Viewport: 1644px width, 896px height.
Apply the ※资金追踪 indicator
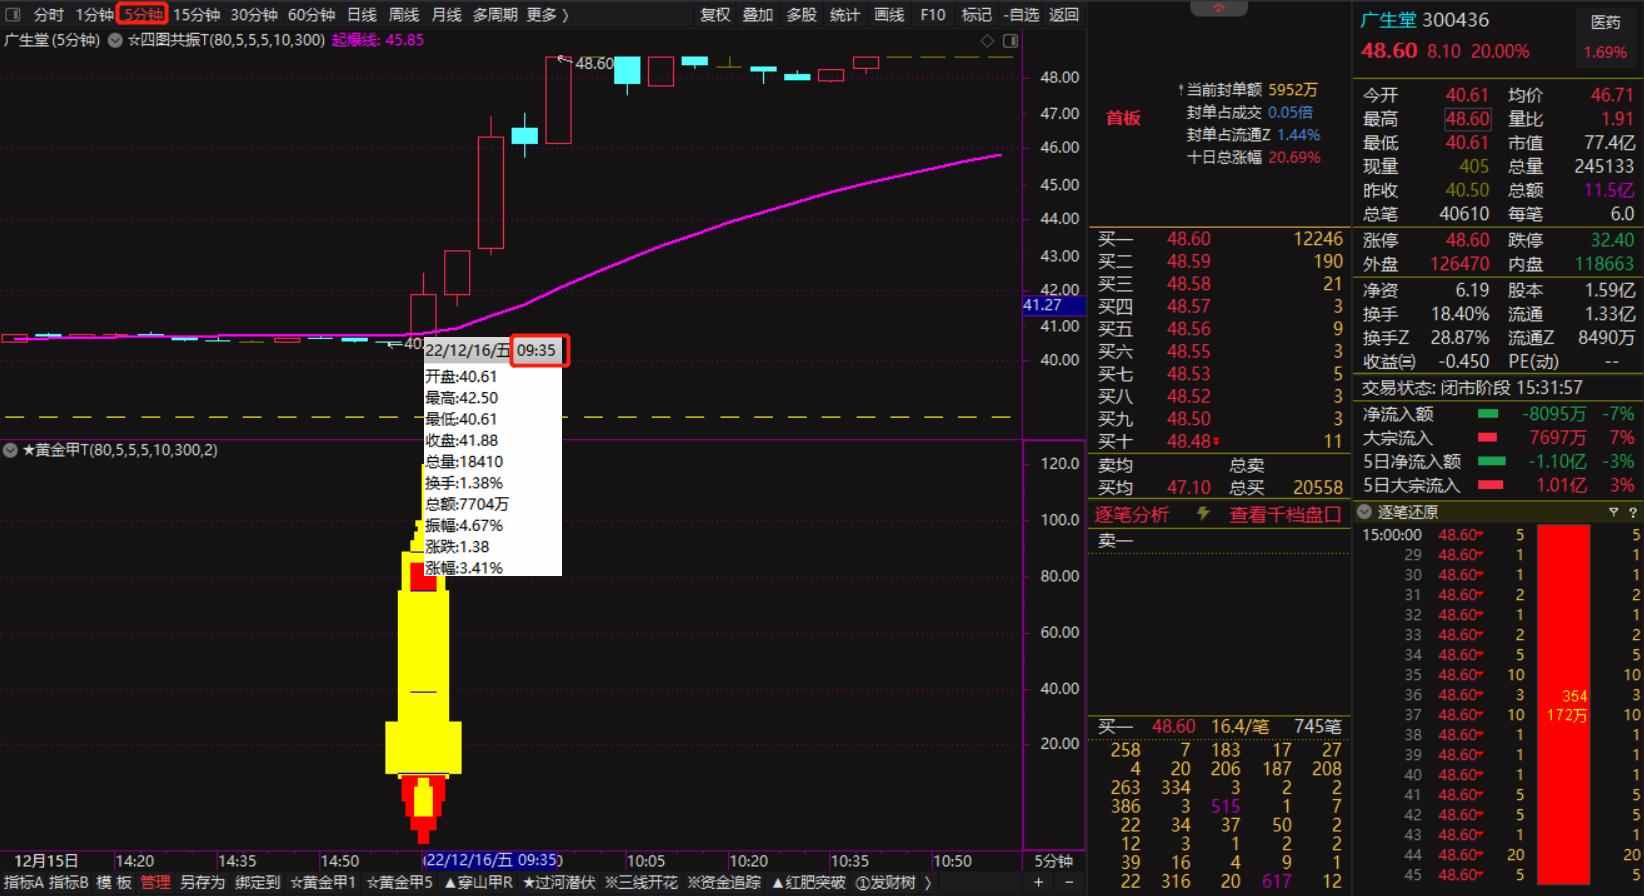pos(723,882)
